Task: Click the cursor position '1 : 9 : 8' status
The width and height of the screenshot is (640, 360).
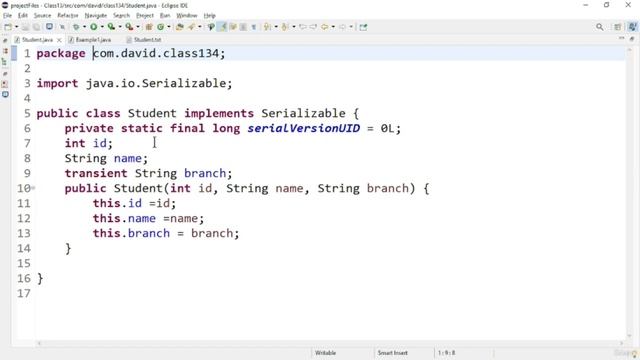Action: coord(447,353)
